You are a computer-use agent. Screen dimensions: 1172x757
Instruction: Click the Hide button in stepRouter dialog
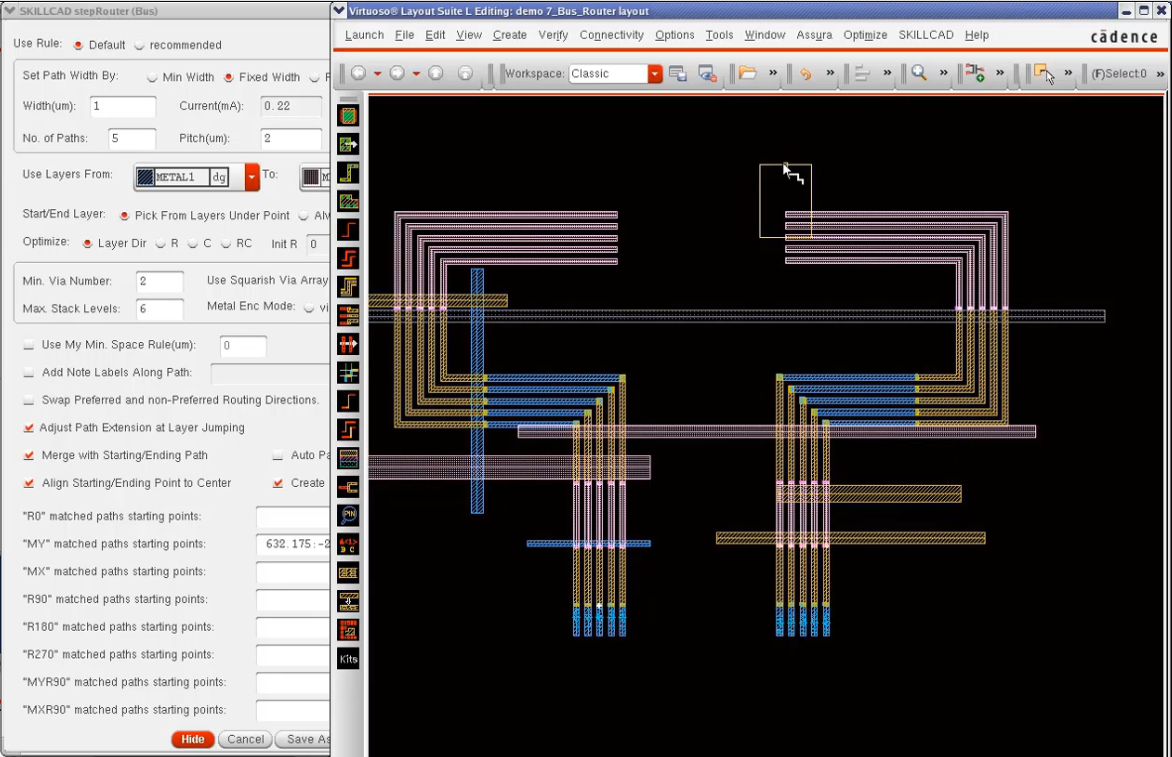(x=192, y=739)
